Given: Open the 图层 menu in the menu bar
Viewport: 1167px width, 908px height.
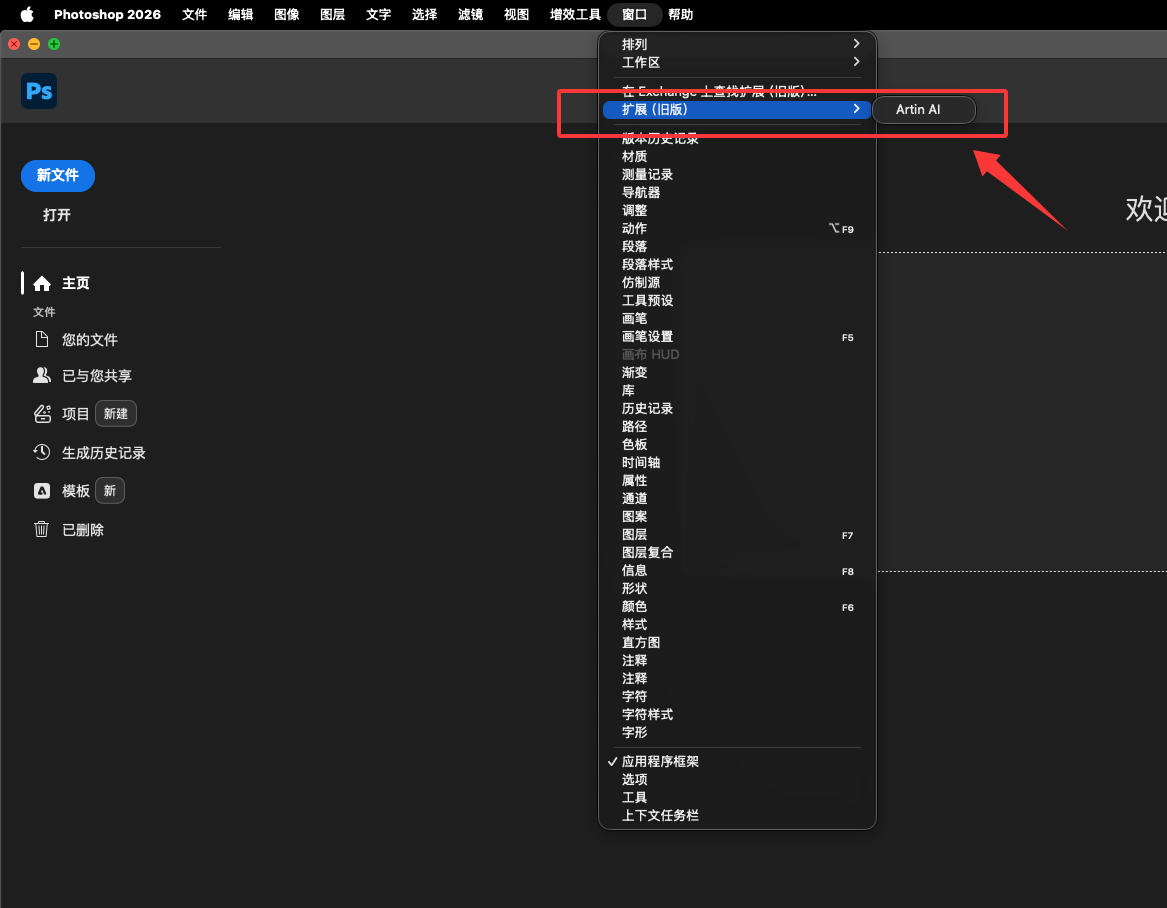Looking at the screenshot, I should click(x=332, y=14).
